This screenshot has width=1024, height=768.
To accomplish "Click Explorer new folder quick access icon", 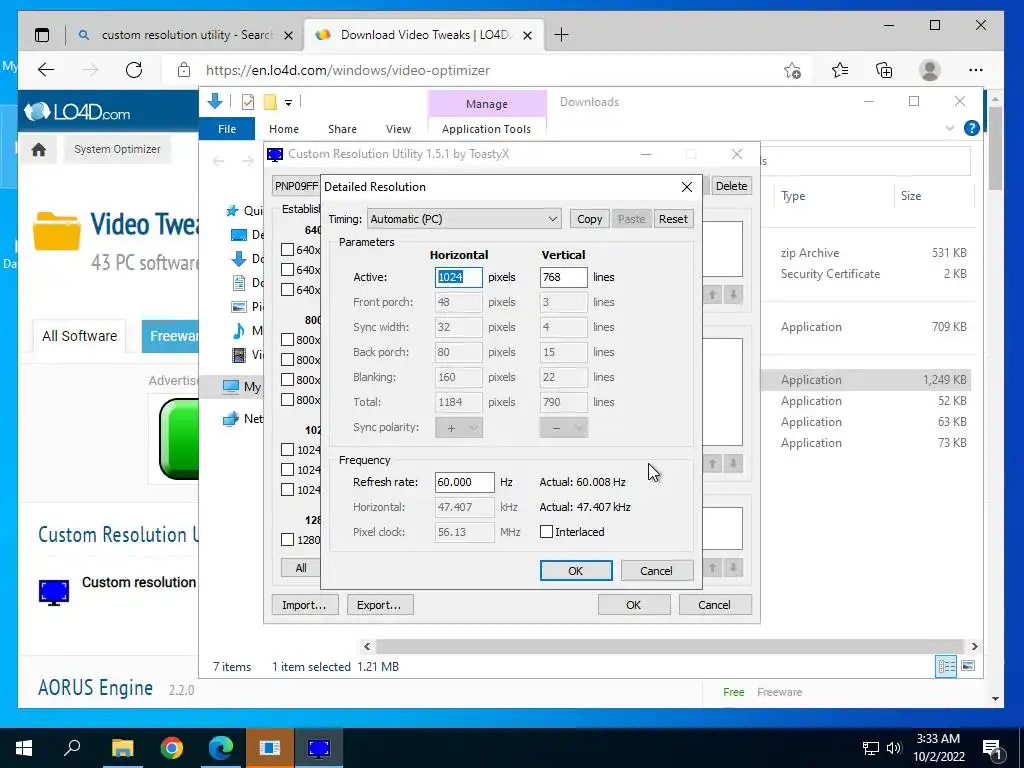I will pos(270,102).
